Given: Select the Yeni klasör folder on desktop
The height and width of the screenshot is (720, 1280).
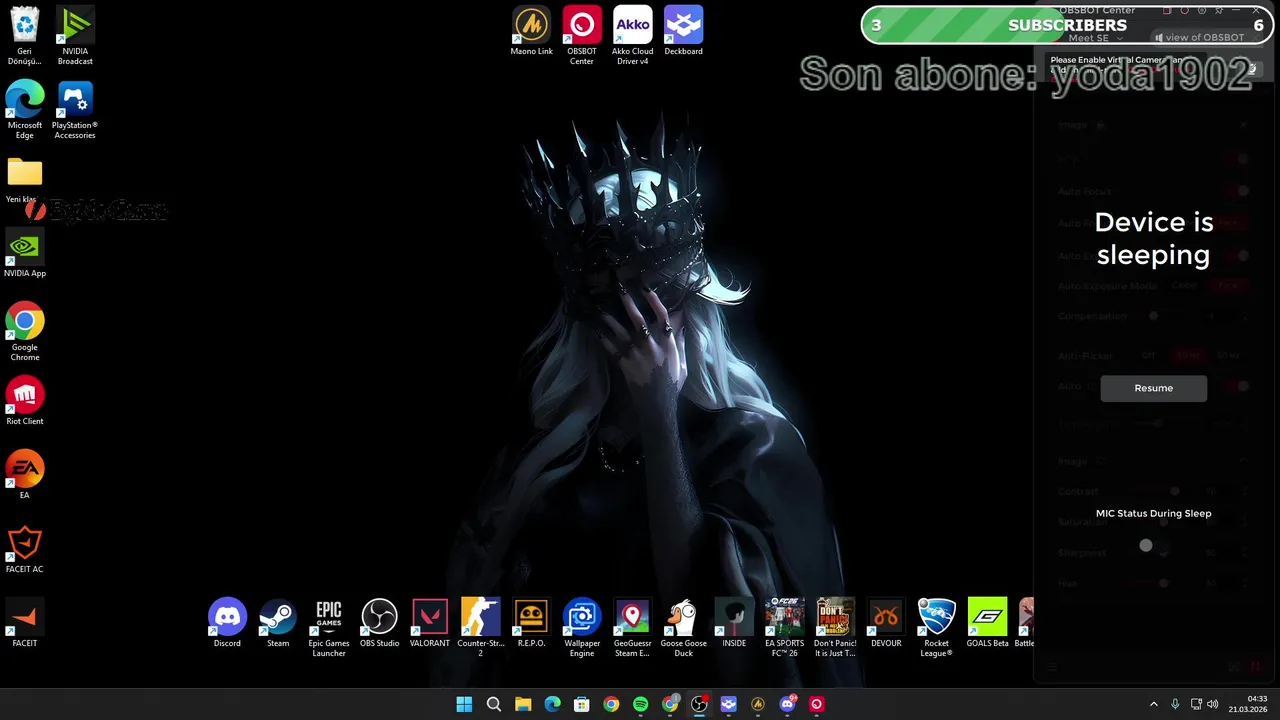Looking at the screenshot, I should click(25, 180).
